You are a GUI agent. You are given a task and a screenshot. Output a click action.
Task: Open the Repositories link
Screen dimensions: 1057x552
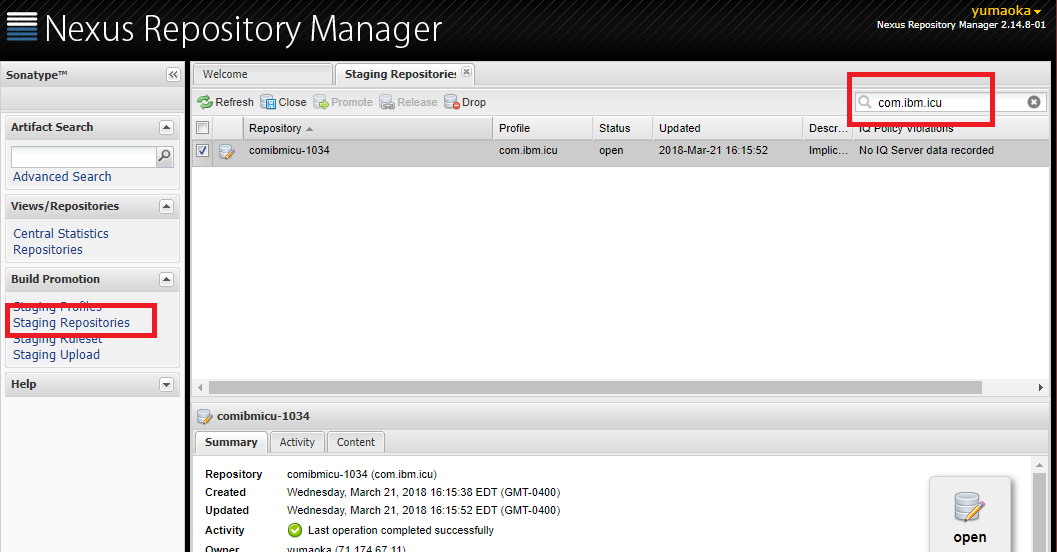tap(48, 249)
